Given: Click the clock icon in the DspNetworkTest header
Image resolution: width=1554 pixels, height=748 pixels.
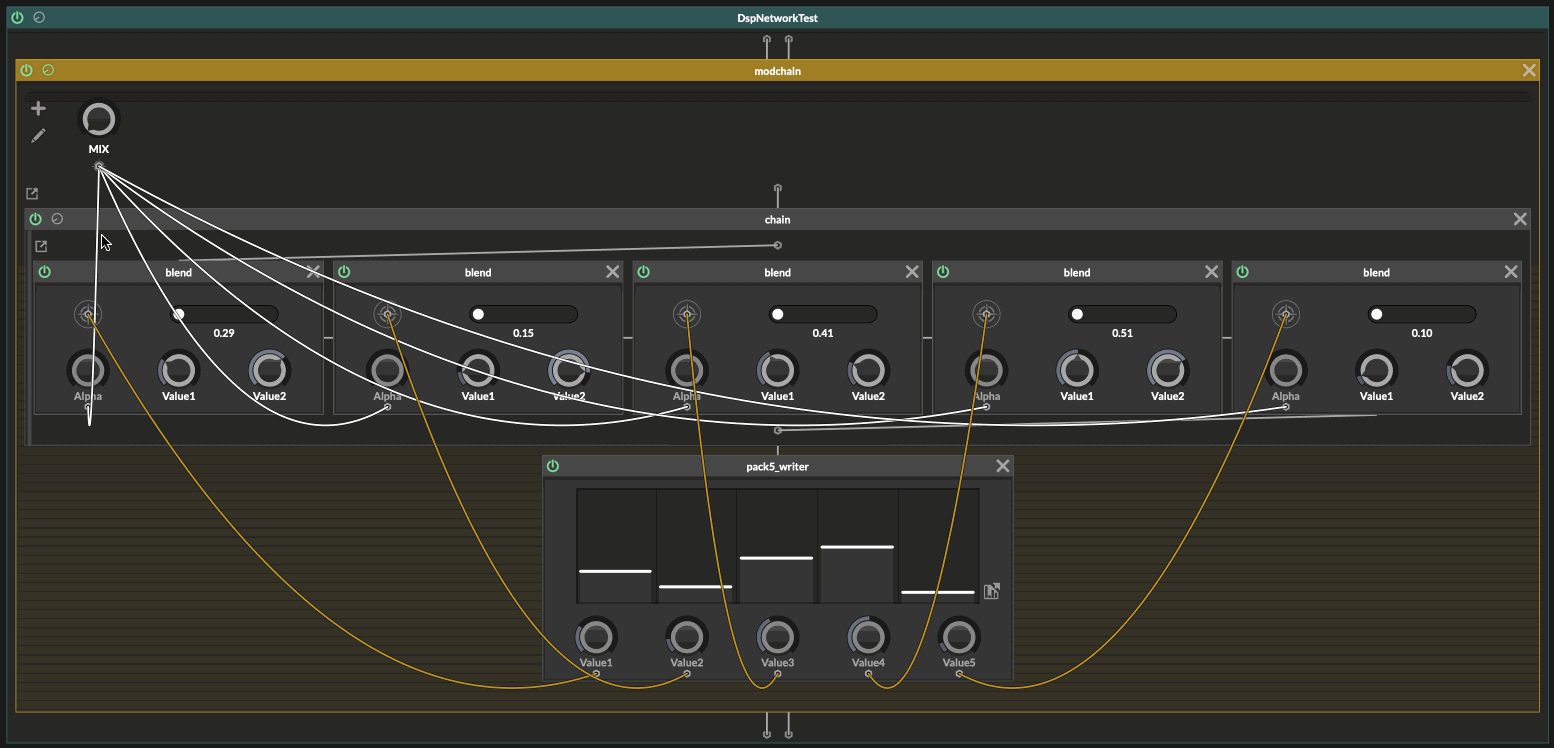Looking at the screenshot, I should coord(39,18).
